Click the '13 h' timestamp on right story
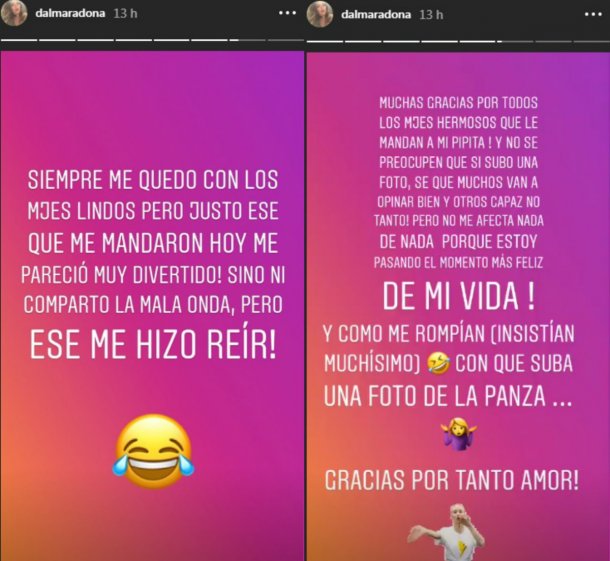The height and width of the screenshot is (561, 610). click(x=431, y=15)
